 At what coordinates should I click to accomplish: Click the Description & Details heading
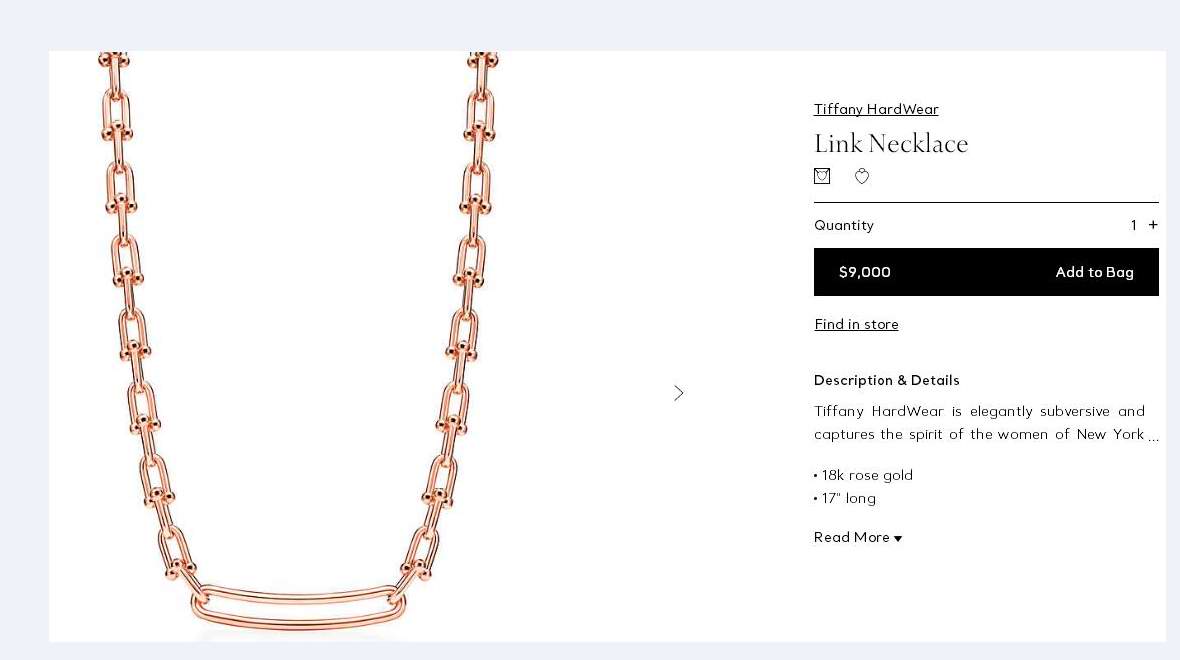tap(887, 380)
